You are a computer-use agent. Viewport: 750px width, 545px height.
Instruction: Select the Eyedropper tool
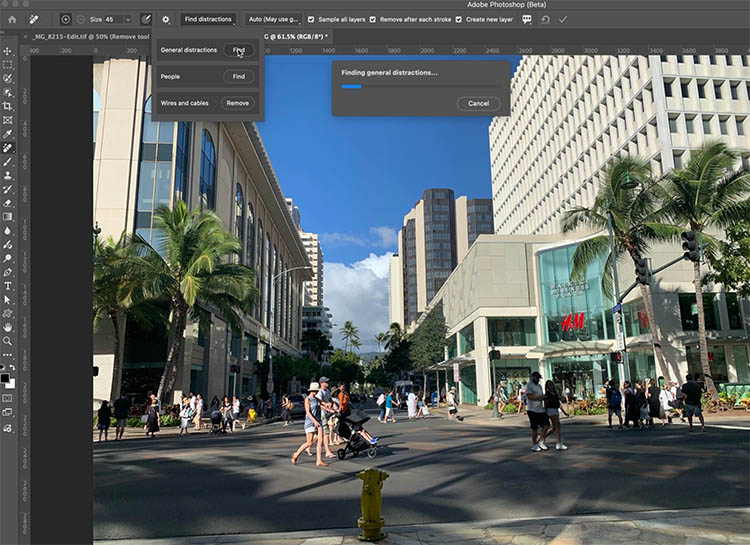(x=7, y=134)
